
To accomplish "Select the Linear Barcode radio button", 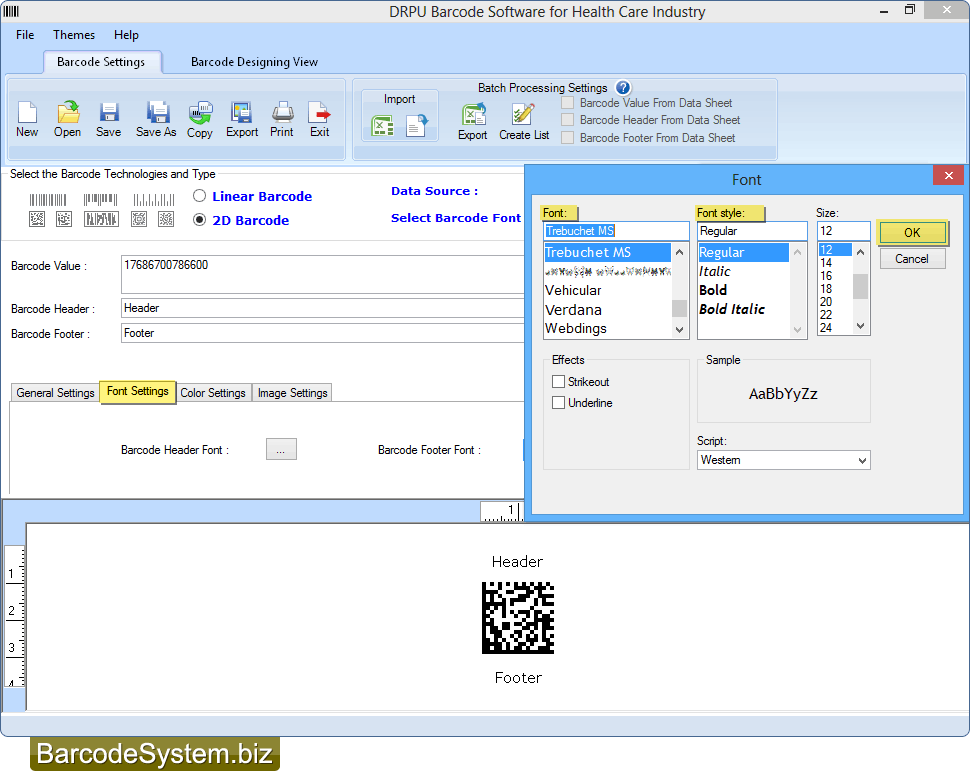I will coord(199,196).
